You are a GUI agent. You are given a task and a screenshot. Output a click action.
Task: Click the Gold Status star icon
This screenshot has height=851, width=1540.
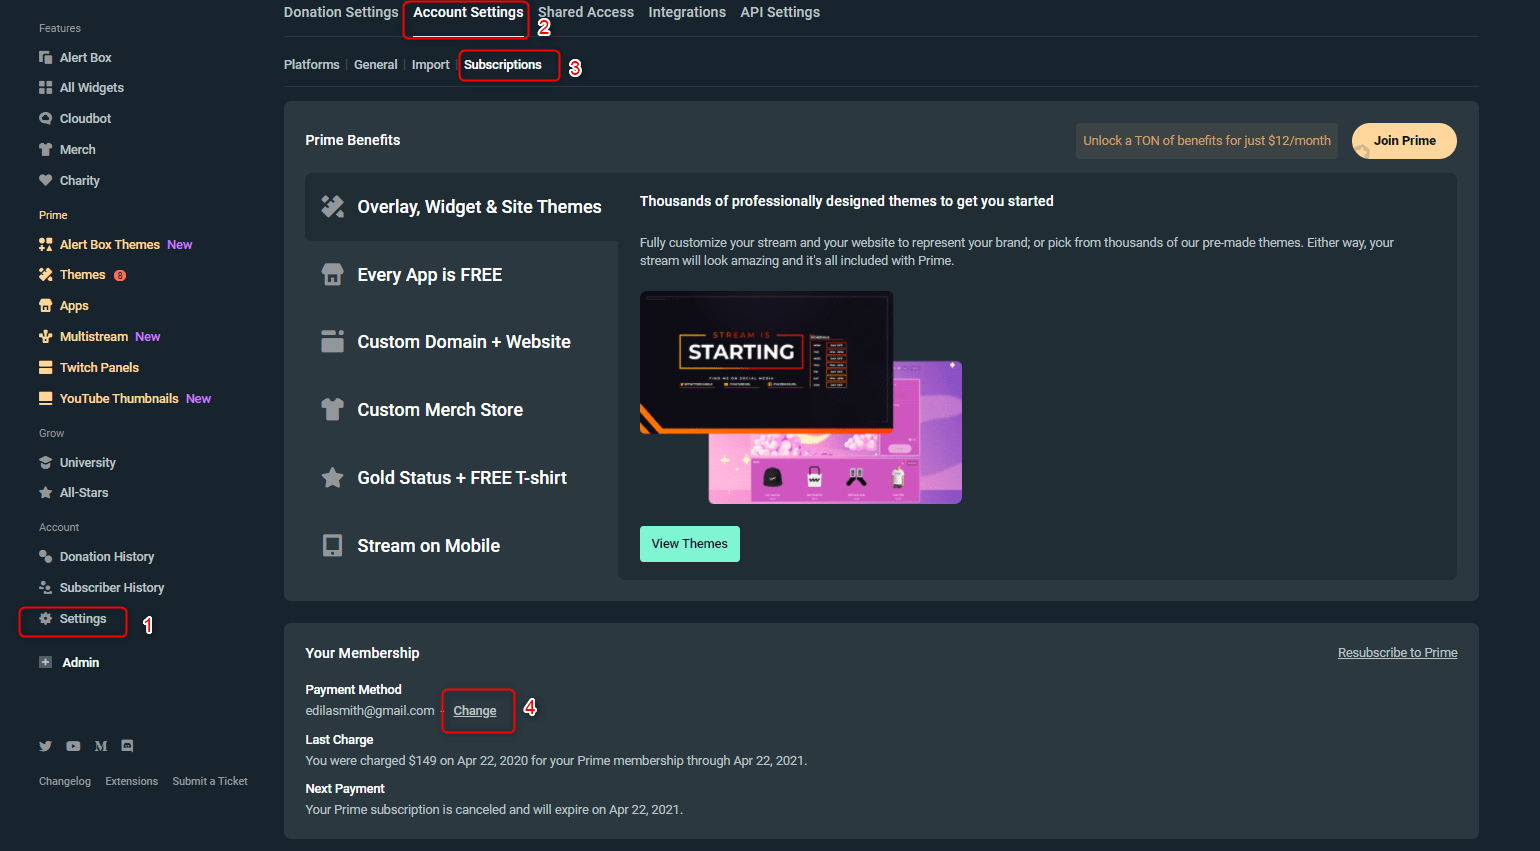pos(332,477)
